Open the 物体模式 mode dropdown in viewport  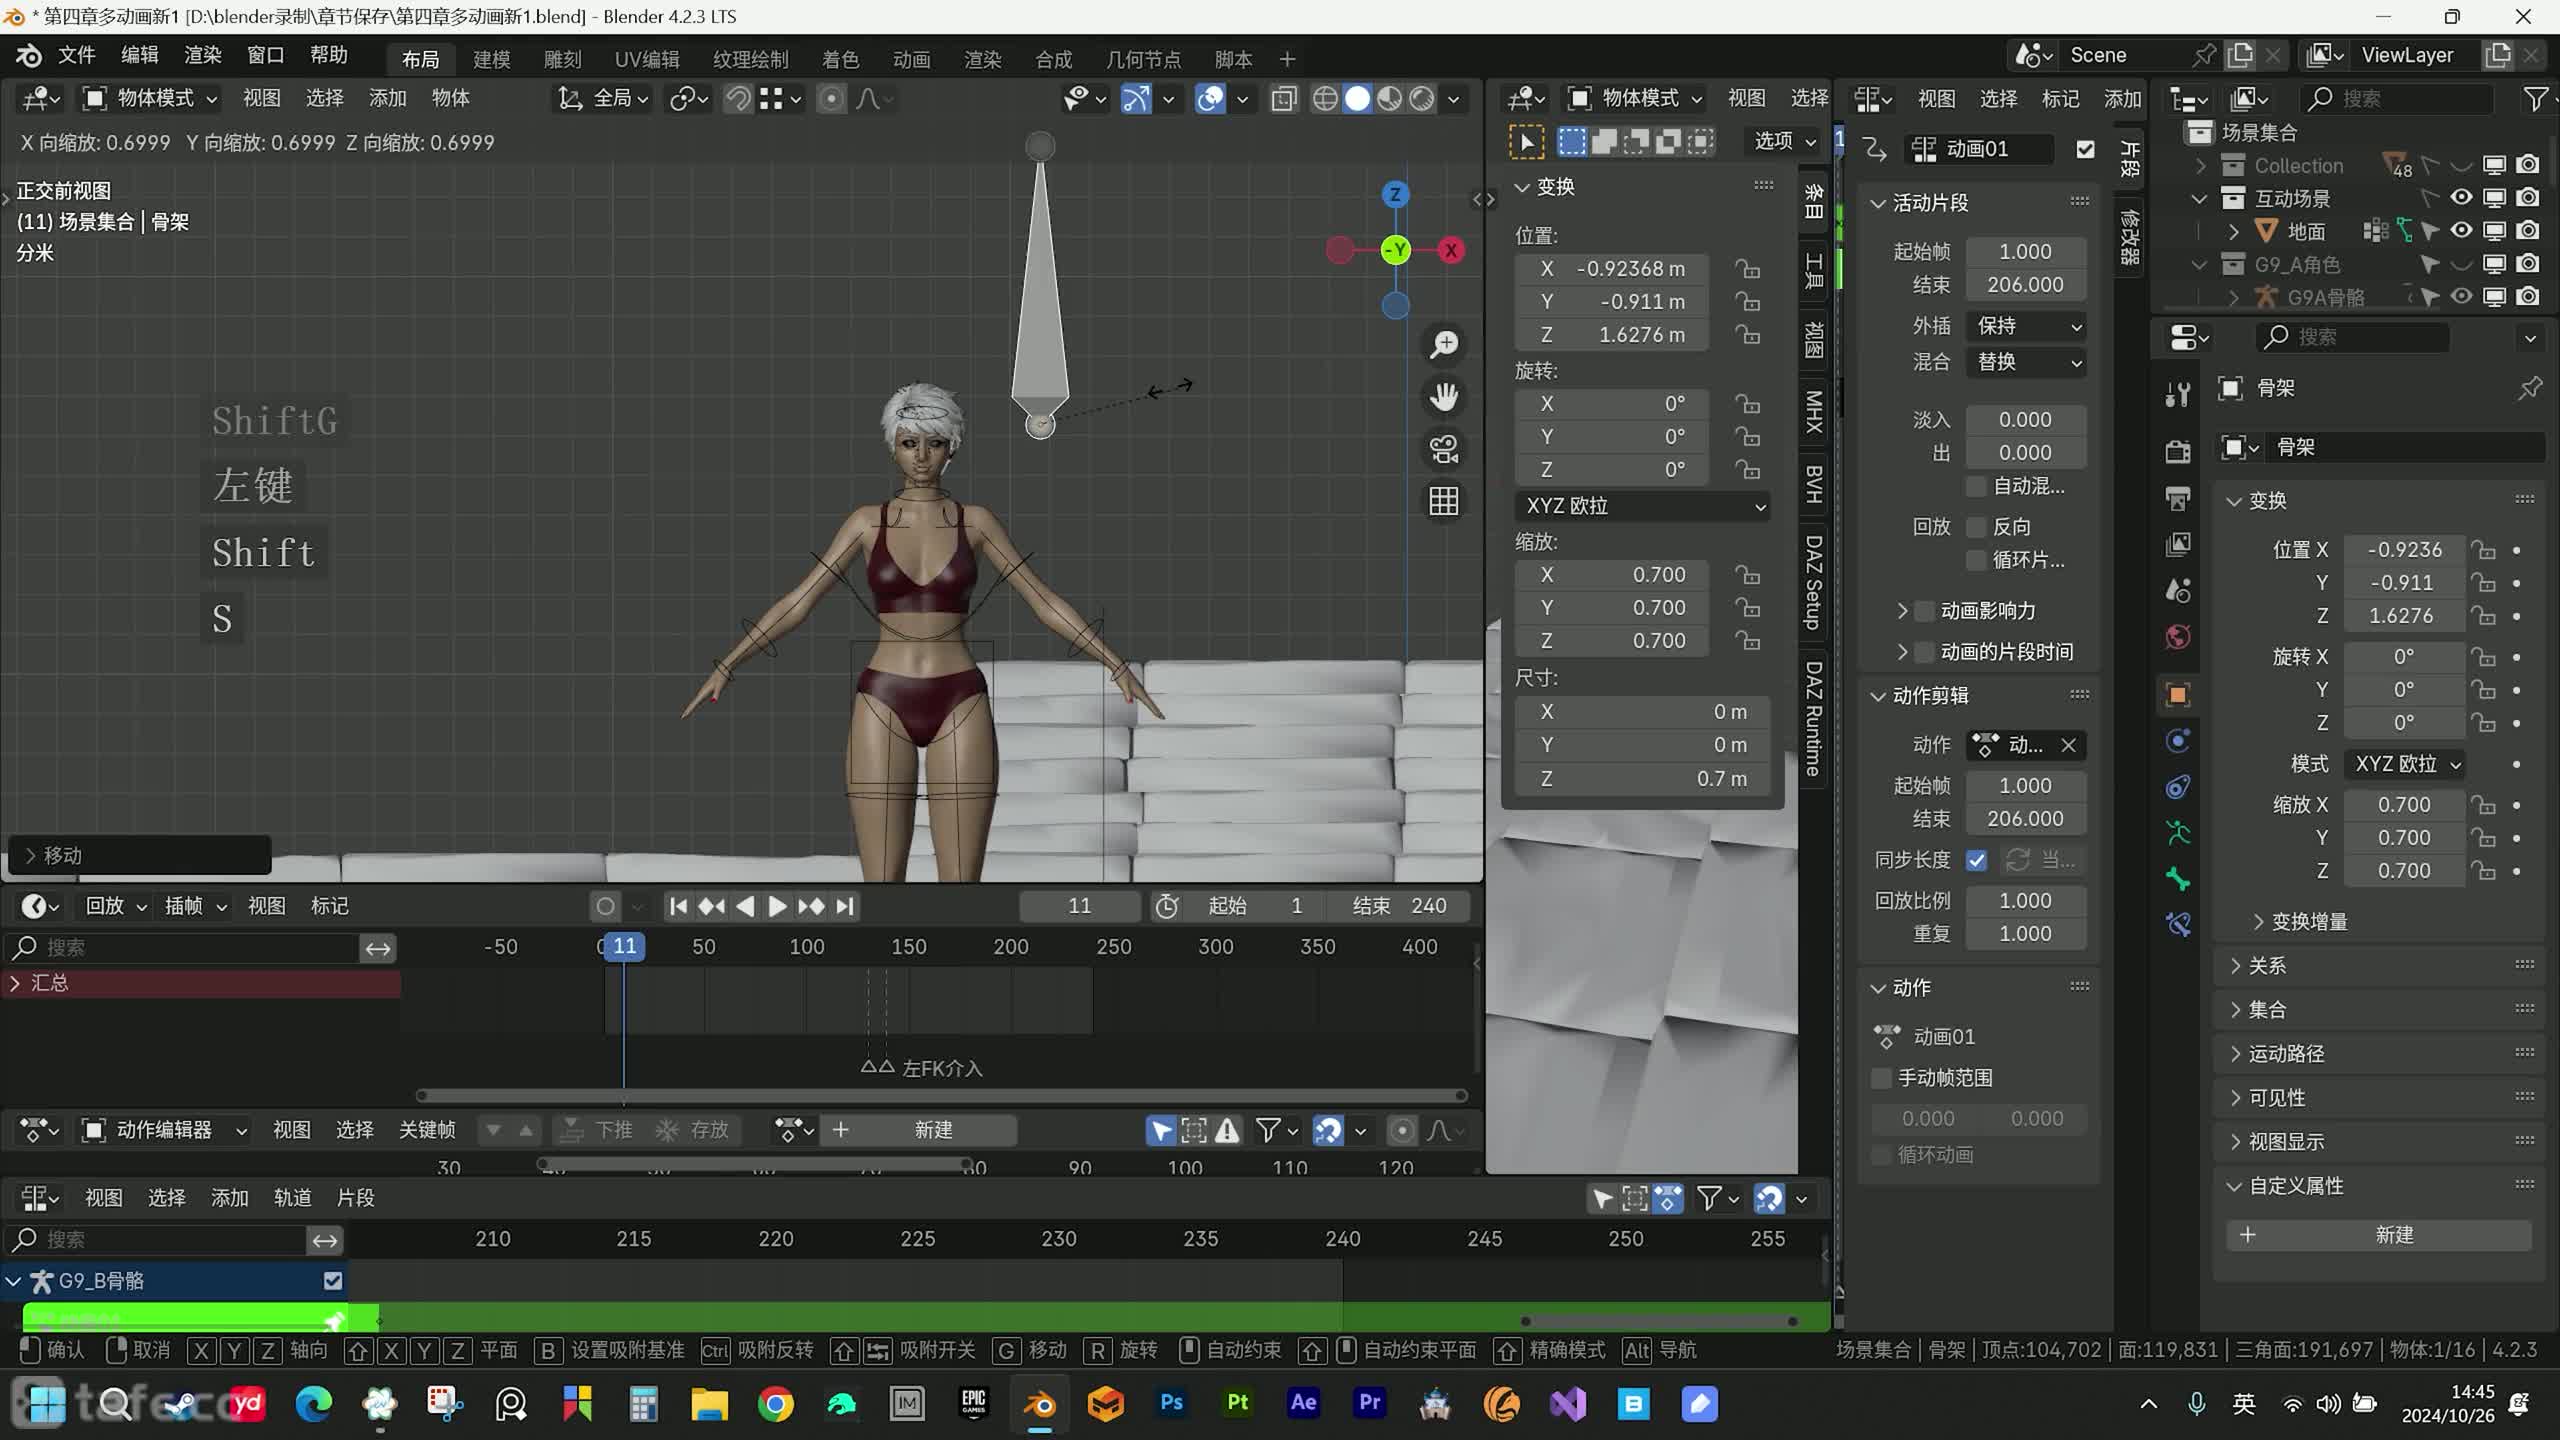click(150, 98)
